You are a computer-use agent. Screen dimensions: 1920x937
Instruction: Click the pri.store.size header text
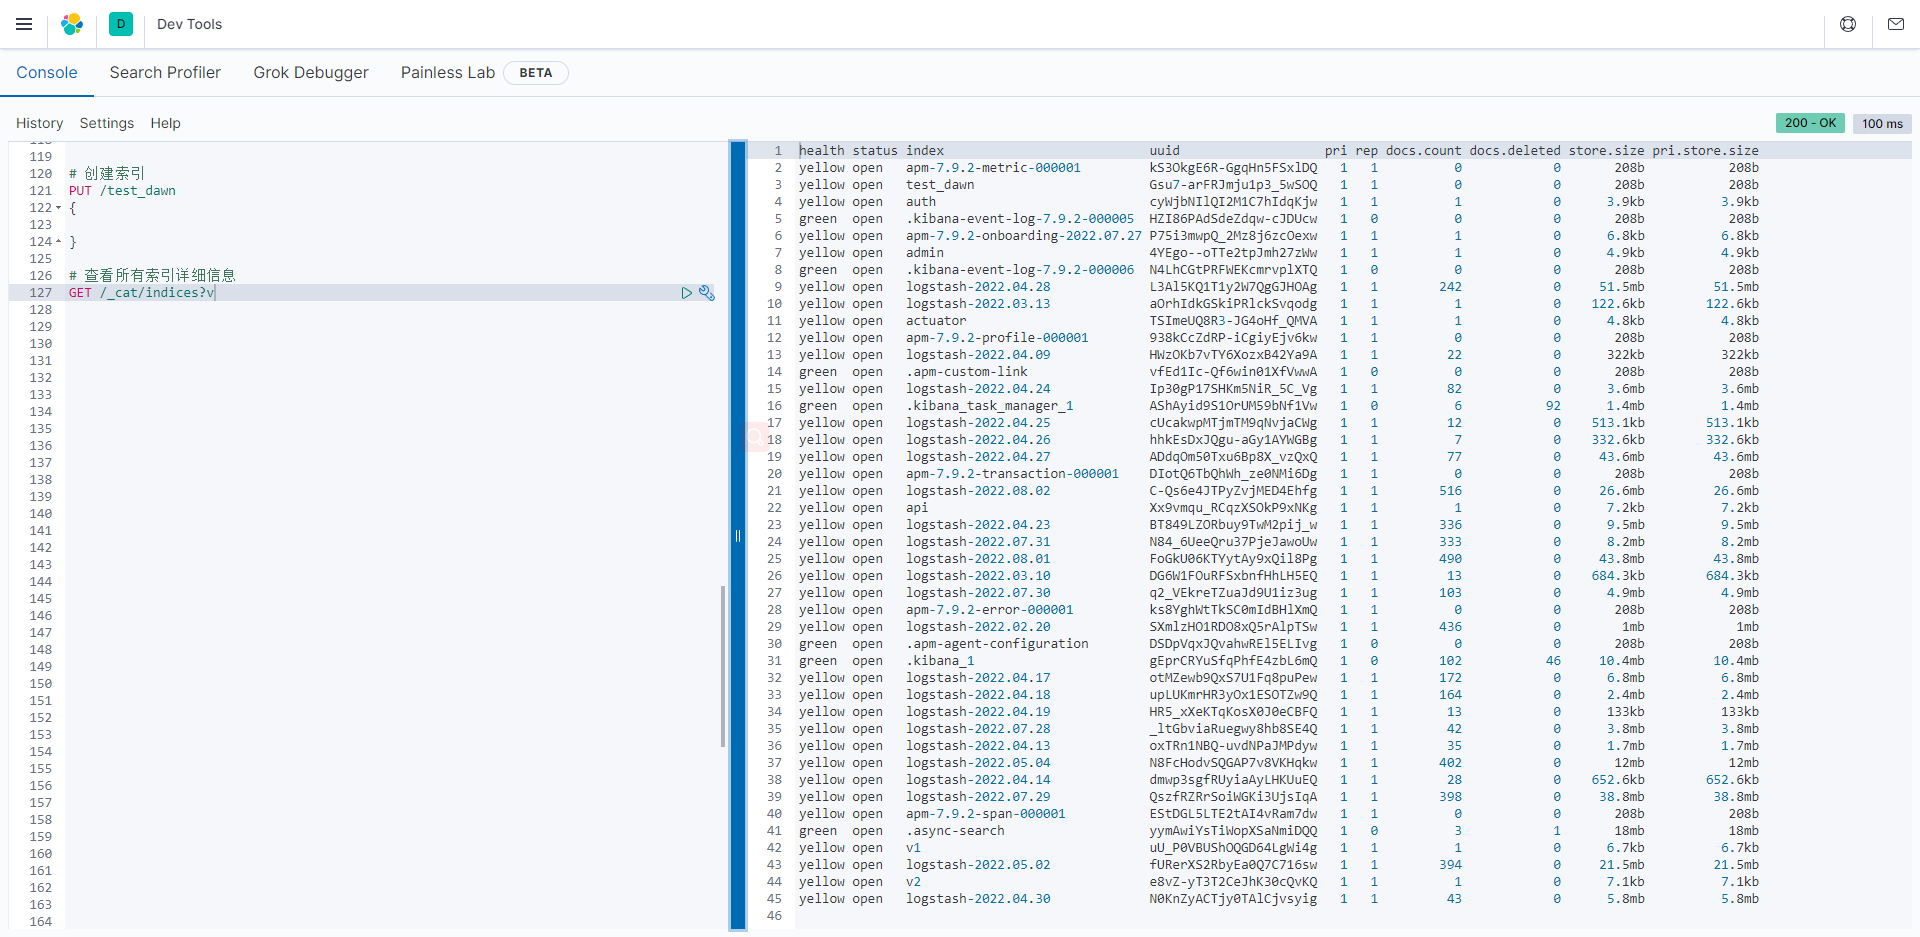(1705, 151)
